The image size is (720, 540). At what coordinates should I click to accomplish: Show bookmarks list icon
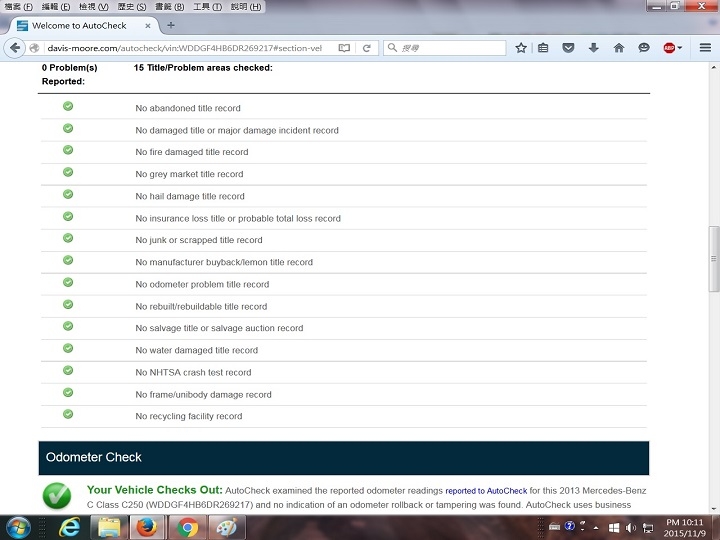(x=543, y=48)
